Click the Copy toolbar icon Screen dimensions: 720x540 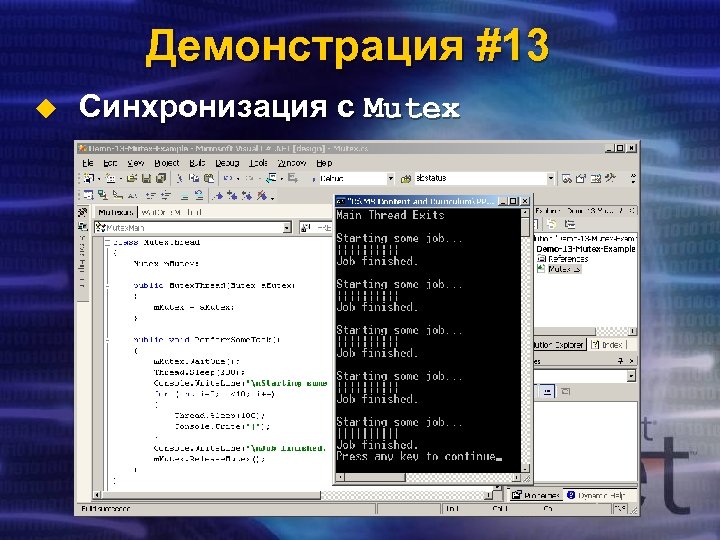pyautogui.click(x=194, y=178)
